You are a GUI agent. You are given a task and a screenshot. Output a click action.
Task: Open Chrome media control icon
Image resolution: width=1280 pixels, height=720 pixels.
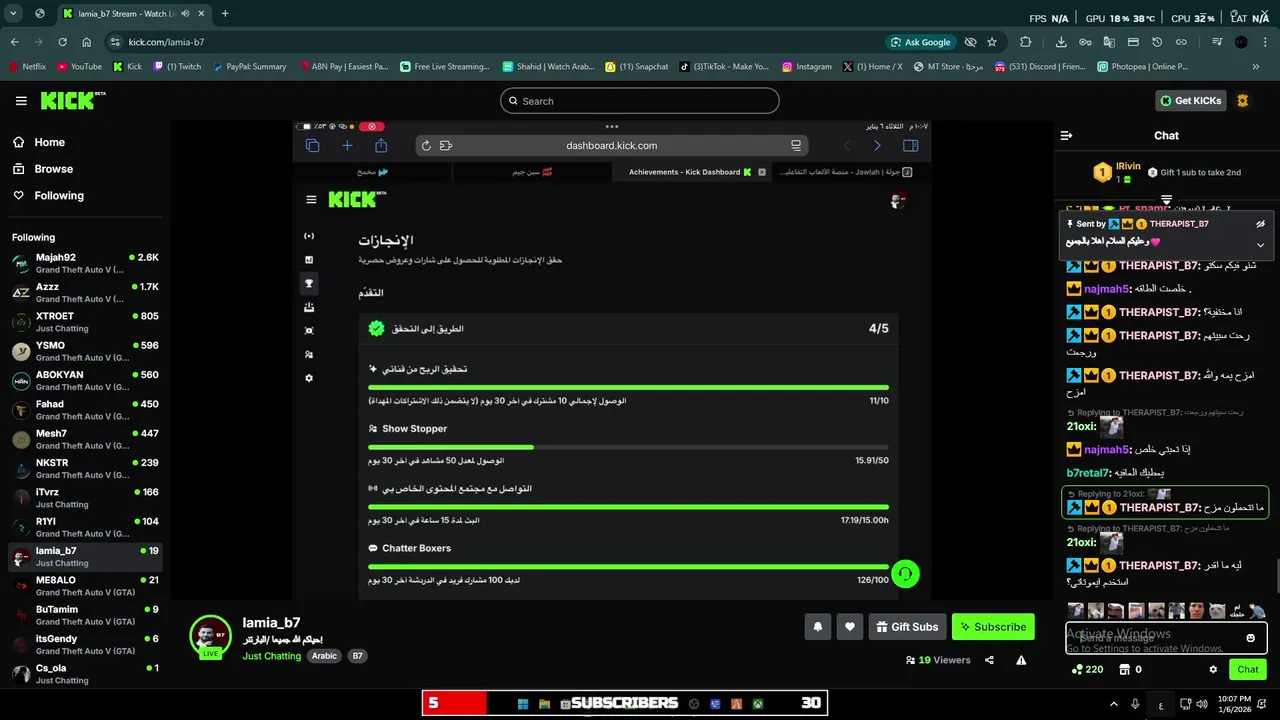pyautogui.click(x=1217, y=42)
